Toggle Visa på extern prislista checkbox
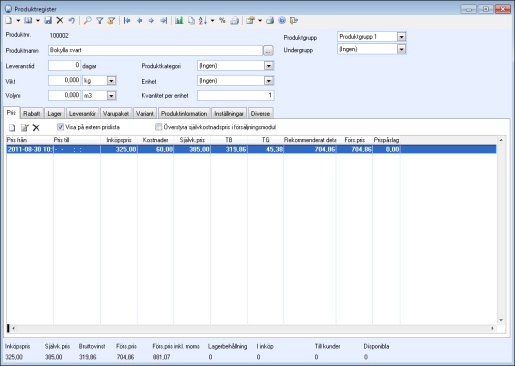This screenshot has height=366, width=515. coord(60,127)
